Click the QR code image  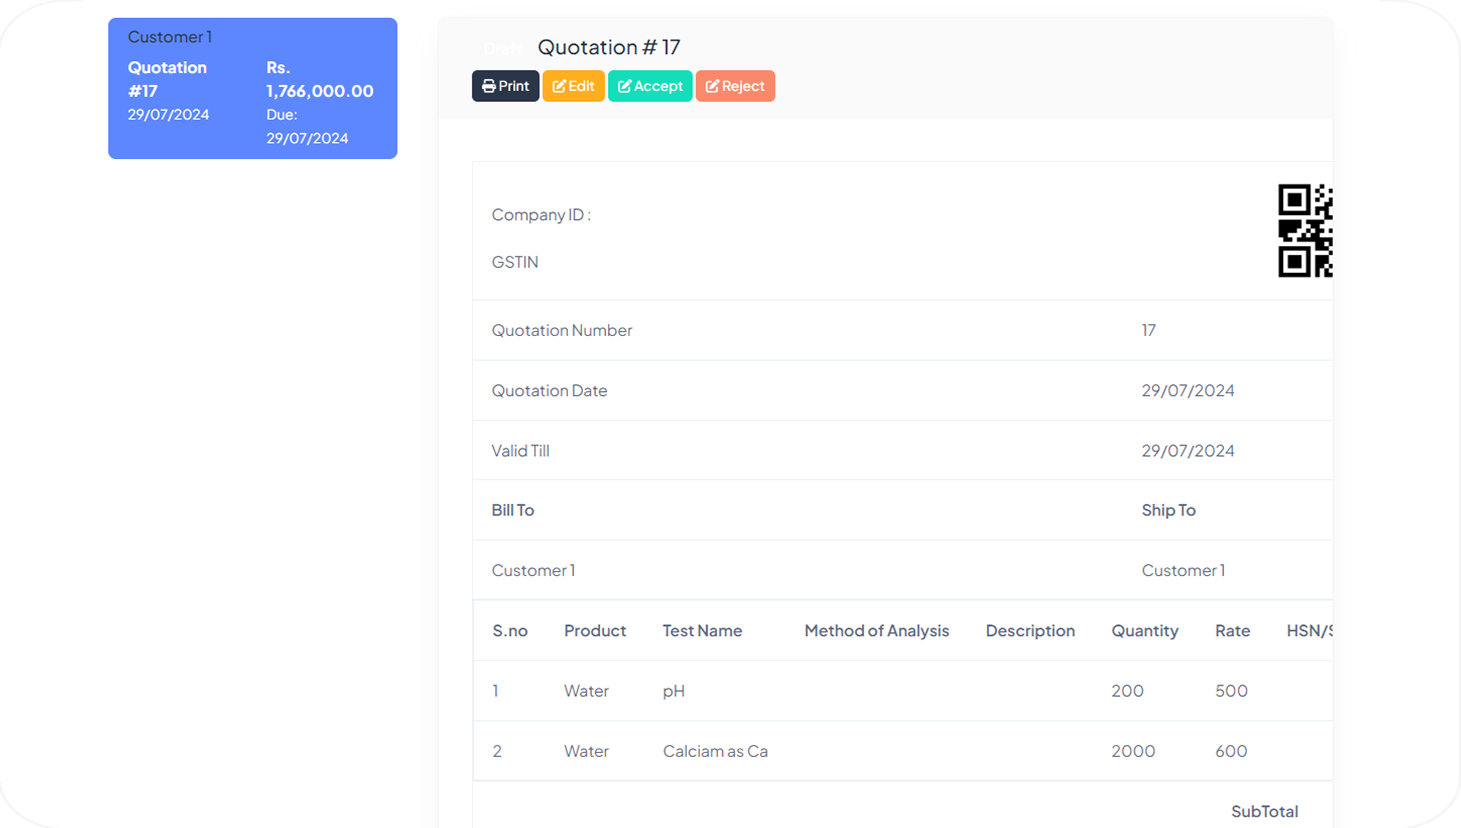[1305, 230]
